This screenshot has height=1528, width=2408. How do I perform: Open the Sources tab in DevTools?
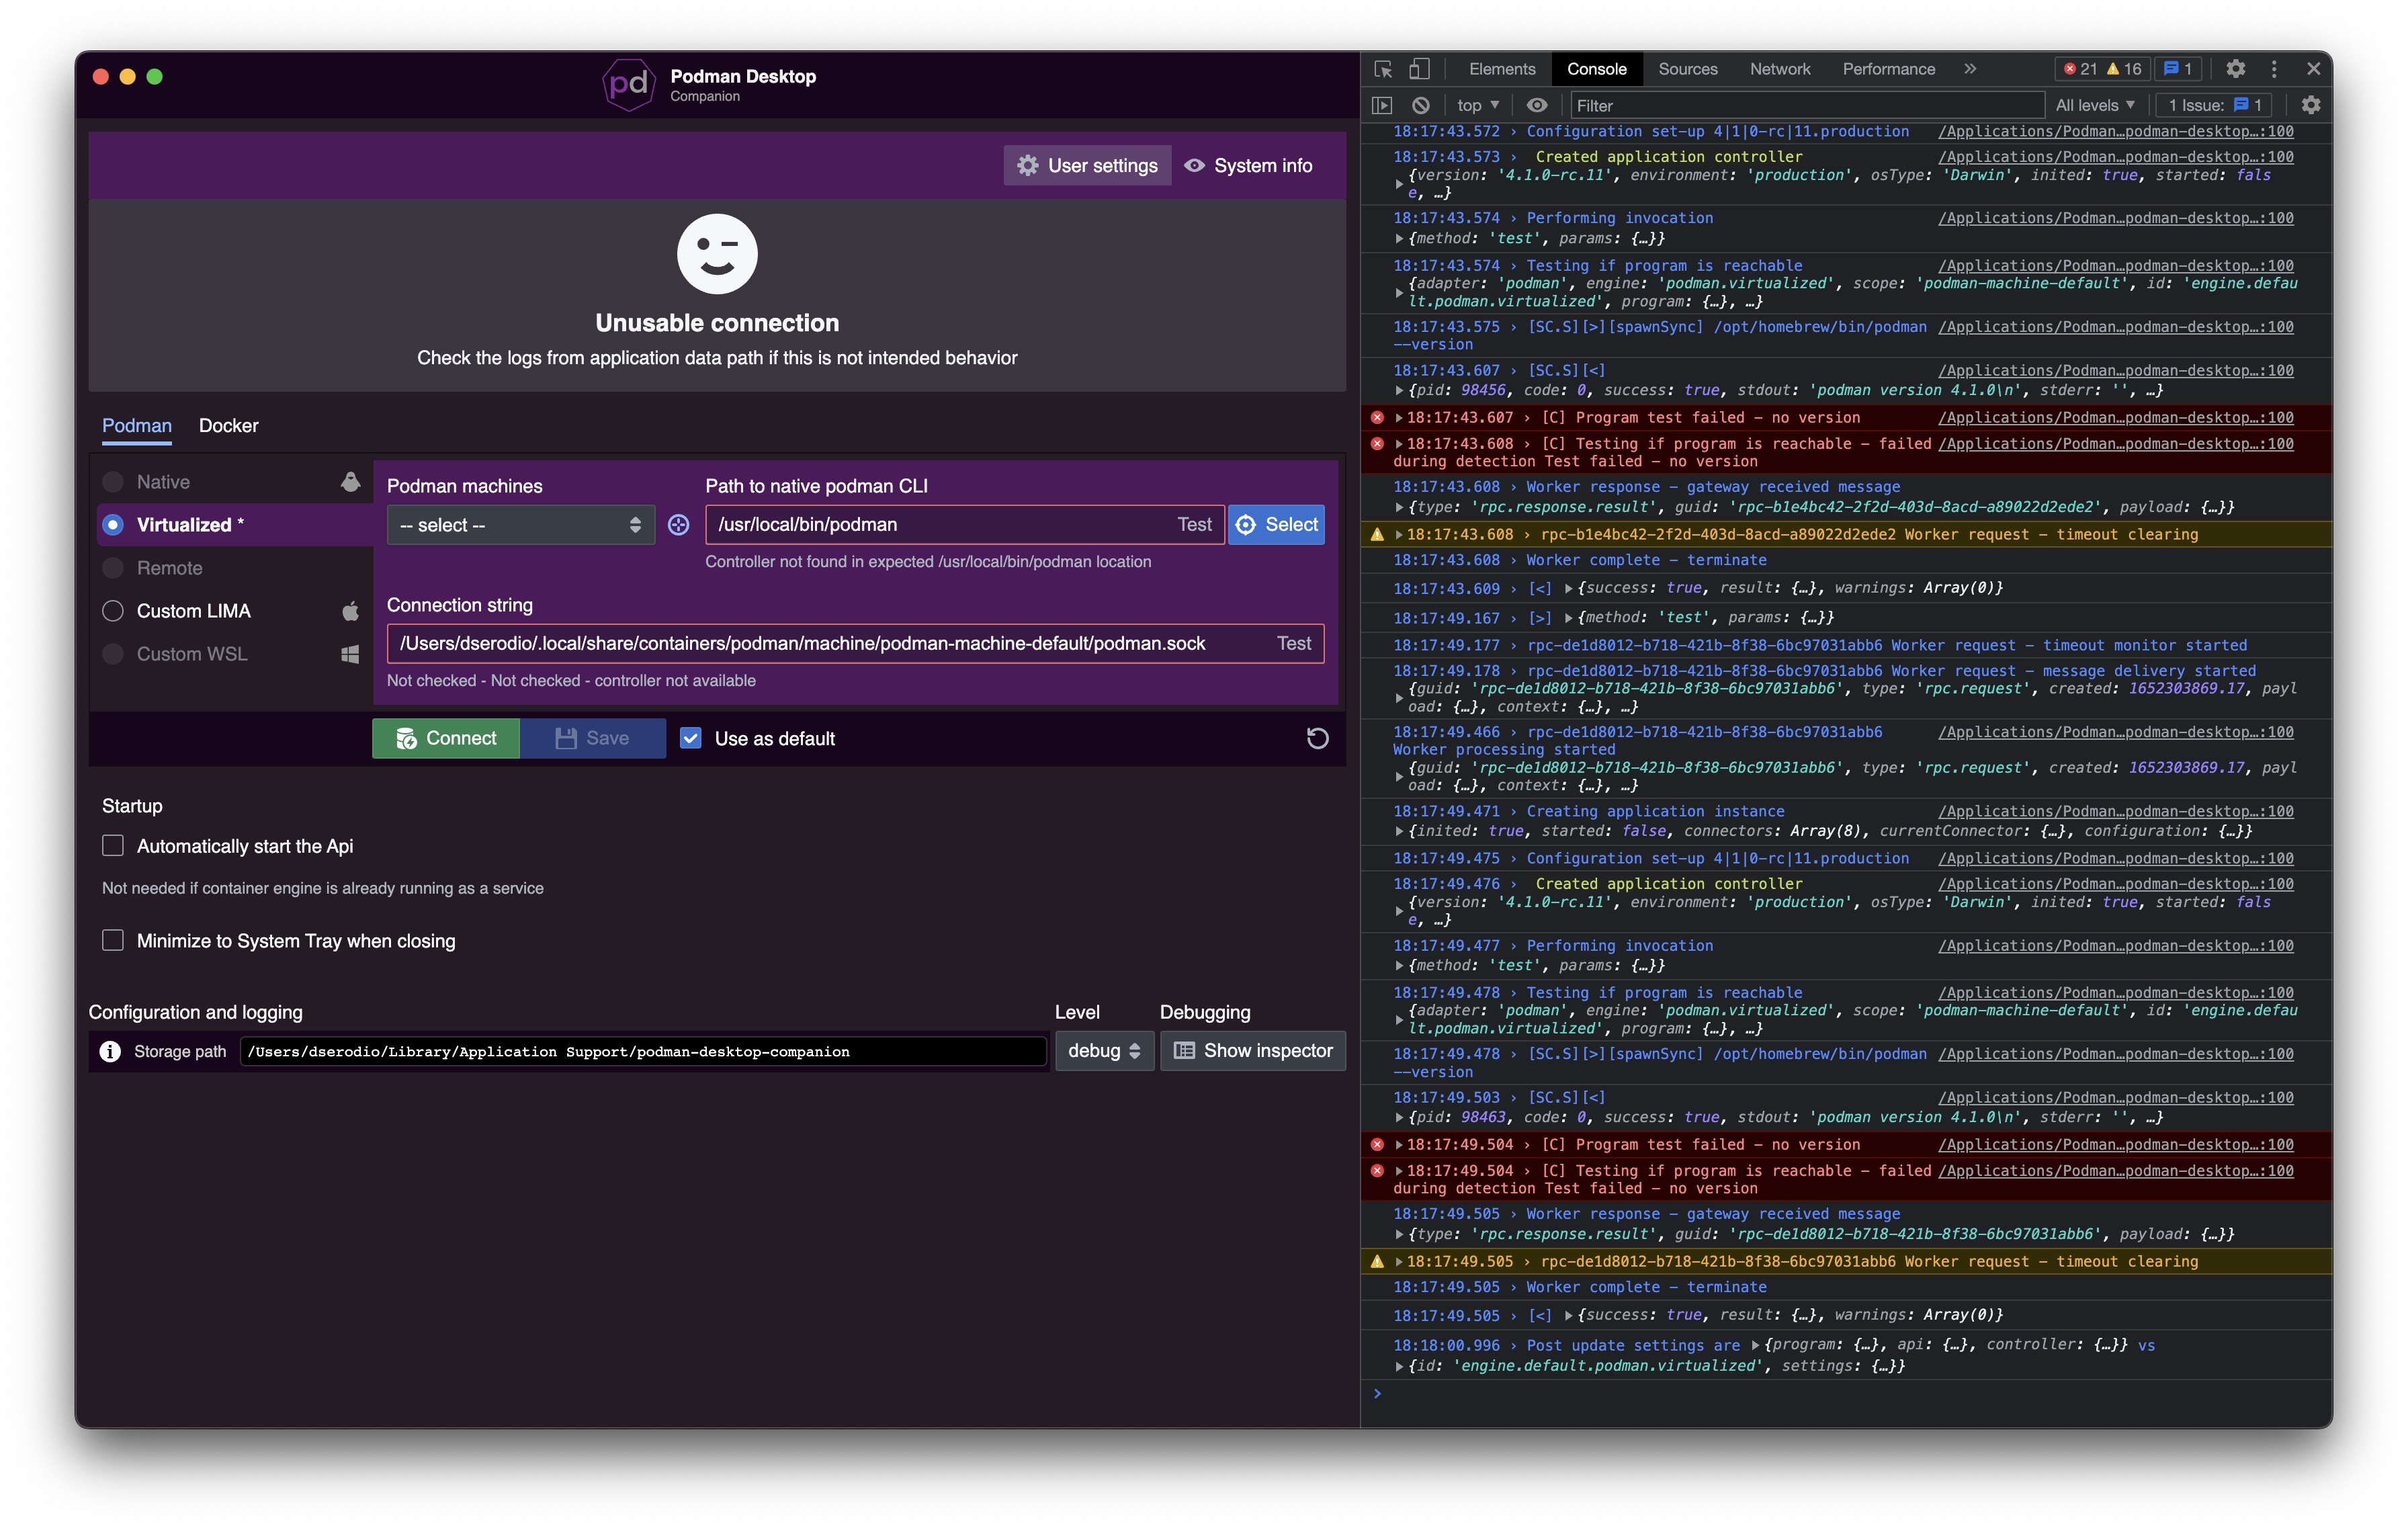(x=1688, y=69)
